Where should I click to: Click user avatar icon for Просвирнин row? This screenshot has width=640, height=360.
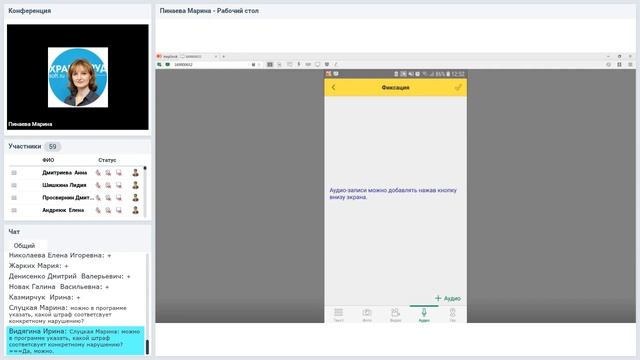click(136, 198)
